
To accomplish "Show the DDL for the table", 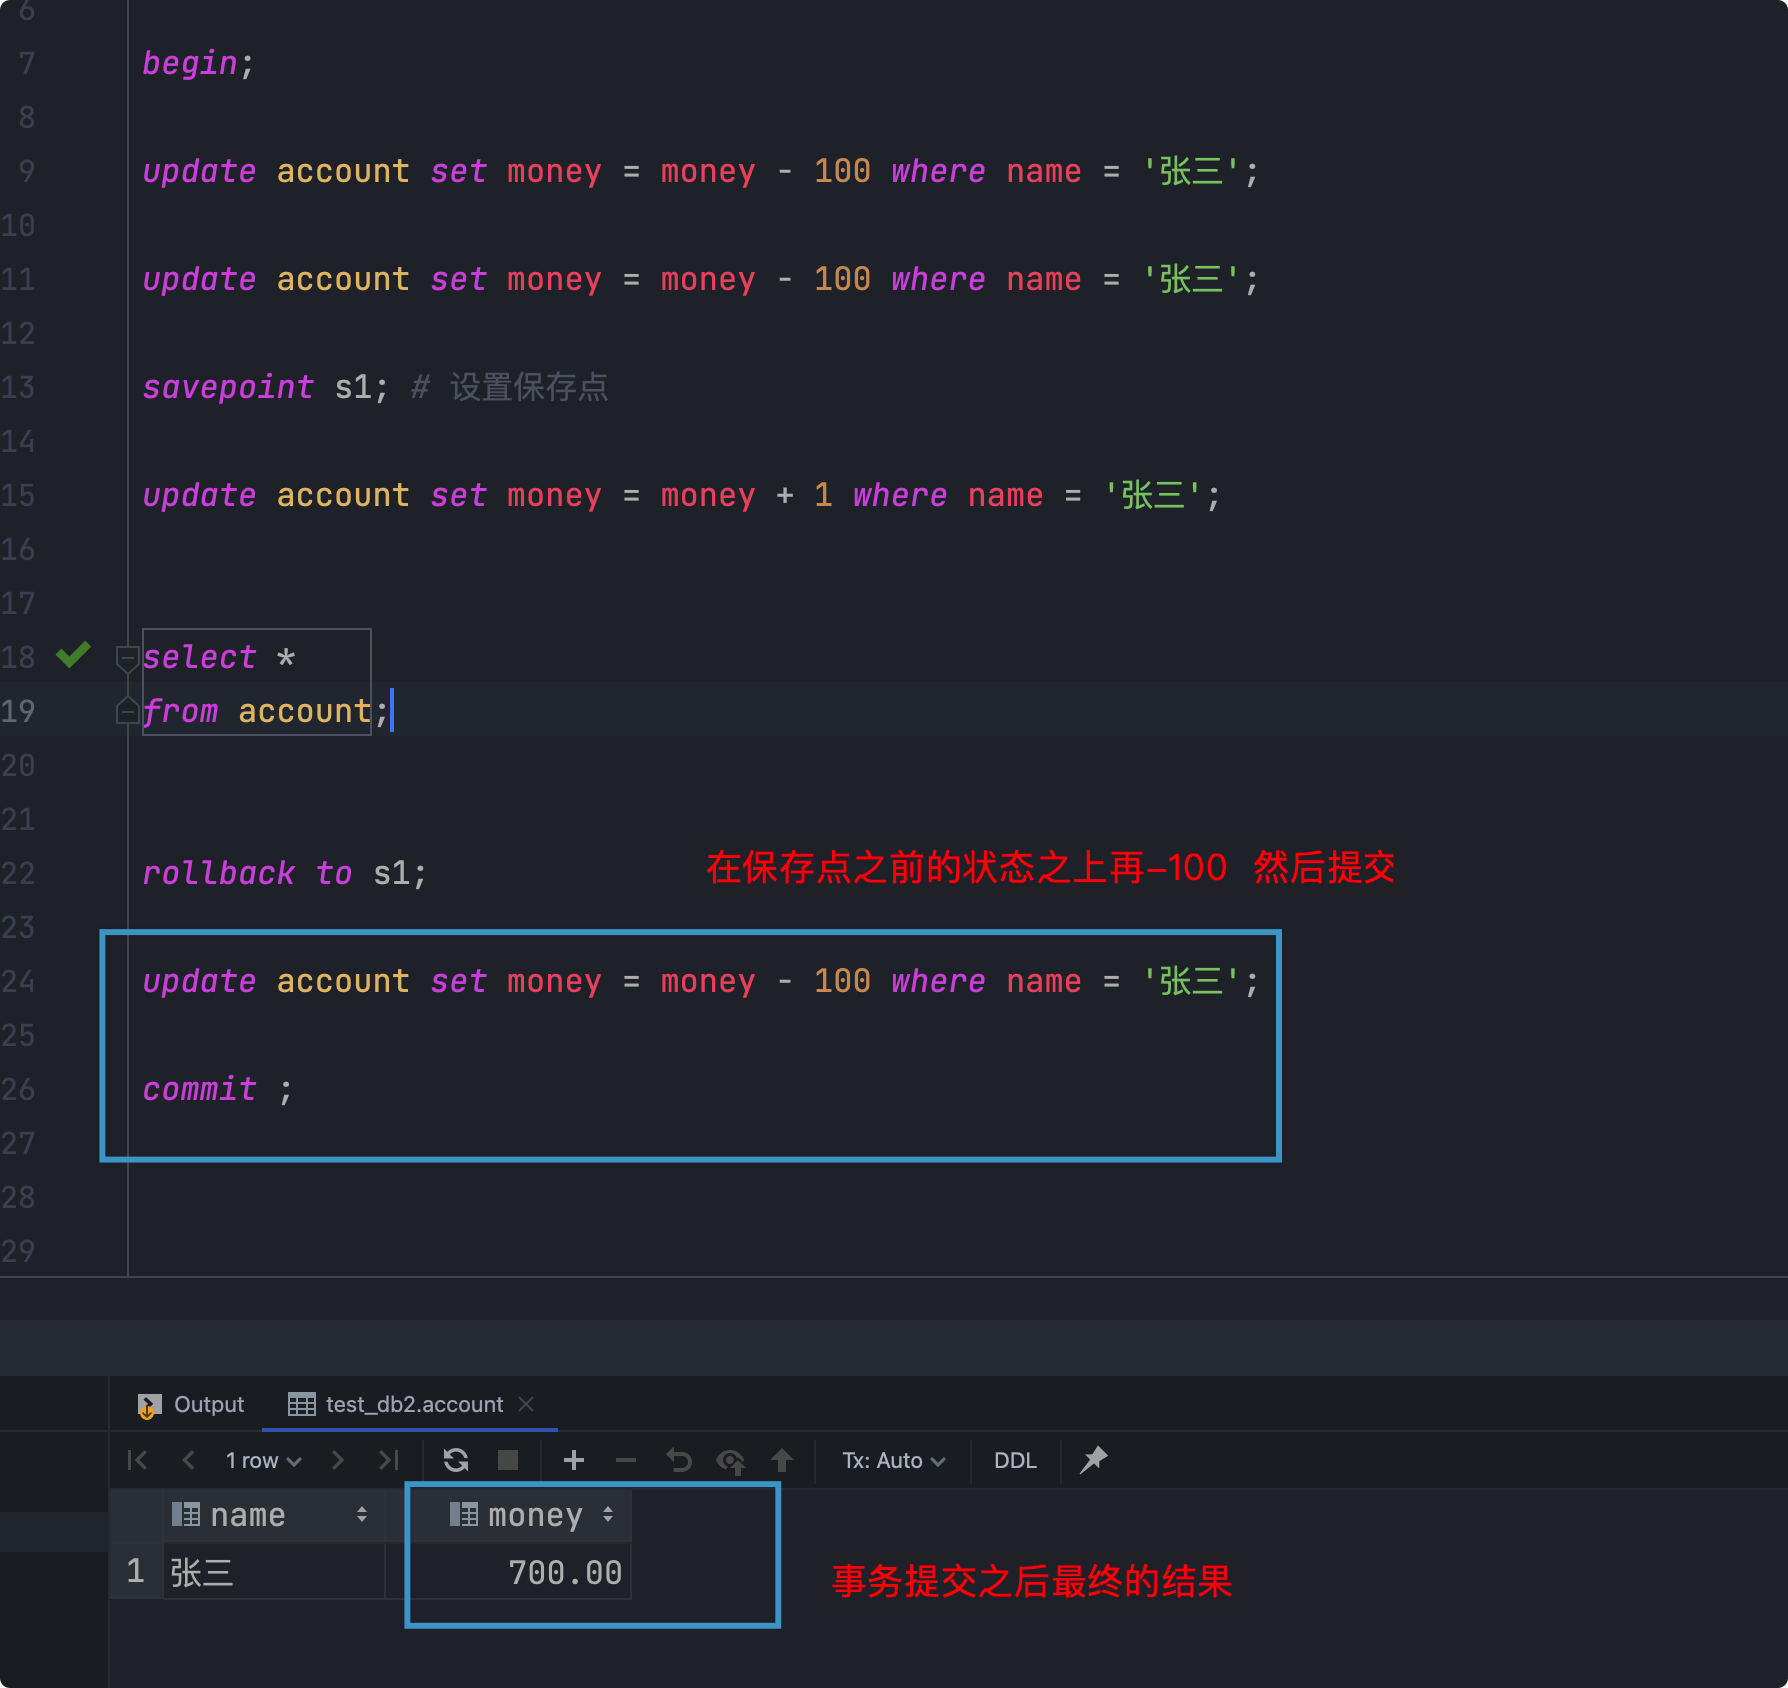I will point(1015,1460).
